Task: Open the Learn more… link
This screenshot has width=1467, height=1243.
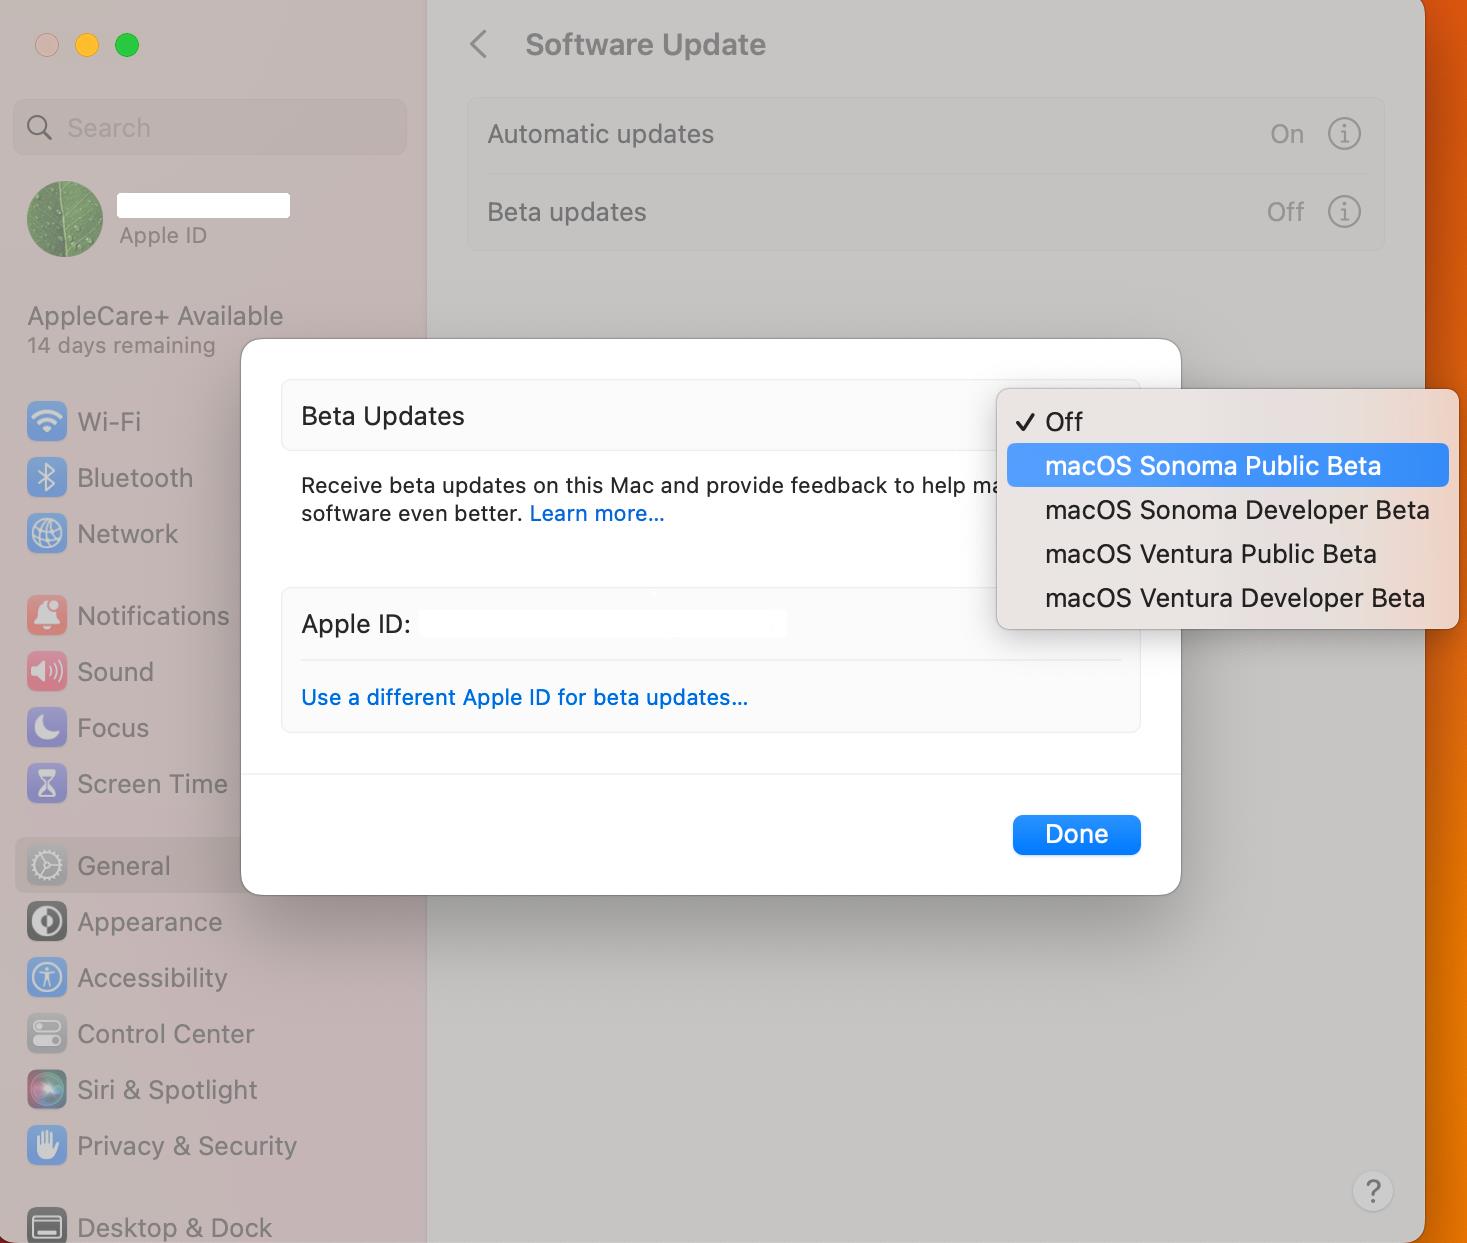Action: click(x=597, y=513)
